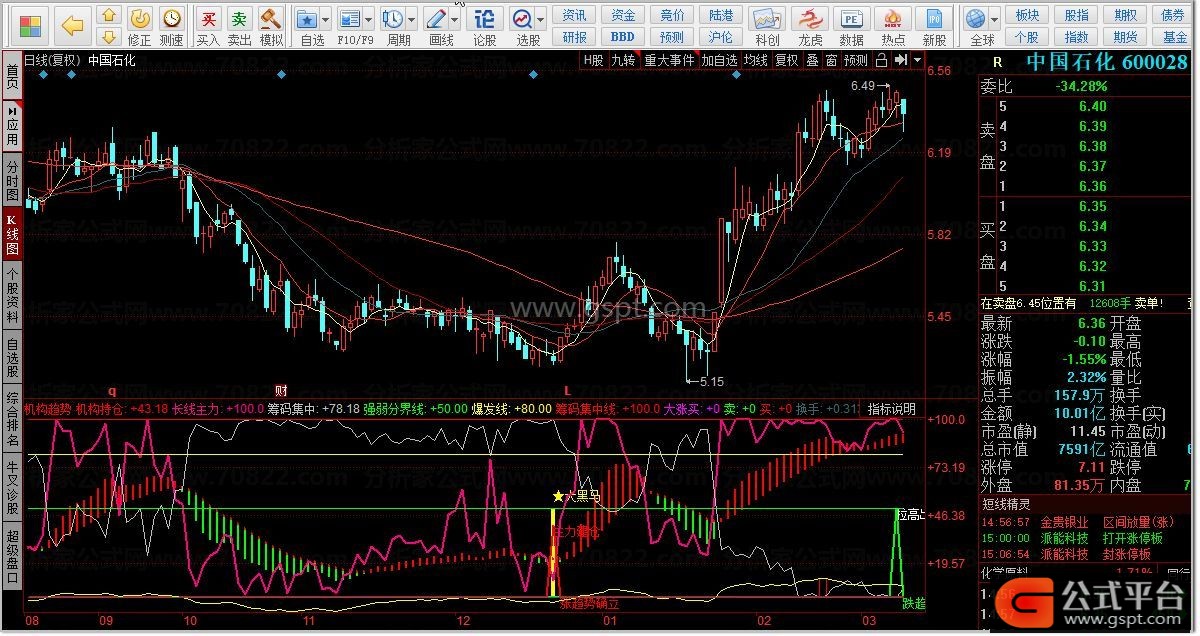Toggle the 重大事件 major events markers

(x=669, y=60)
